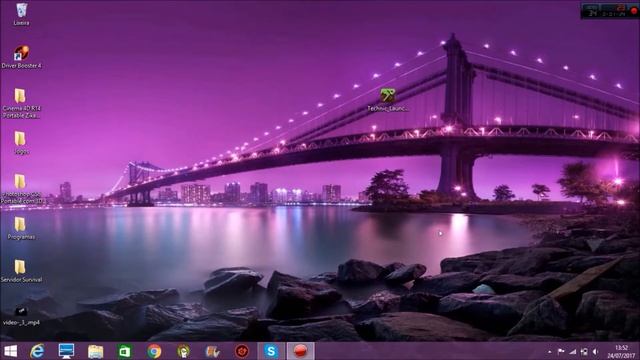640x360 pixels.
Task: Launch Google Chrome from taskbar
Action: pos(154,351)
